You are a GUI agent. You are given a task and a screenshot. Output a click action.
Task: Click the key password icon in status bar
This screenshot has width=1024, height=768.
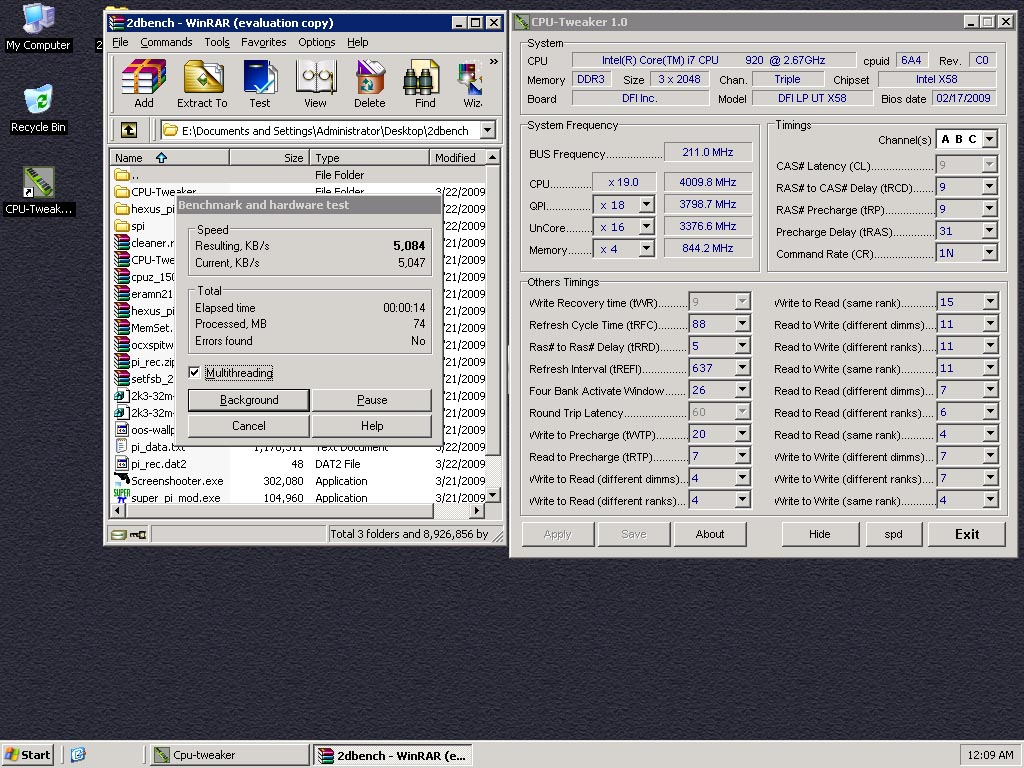point(138,534)
